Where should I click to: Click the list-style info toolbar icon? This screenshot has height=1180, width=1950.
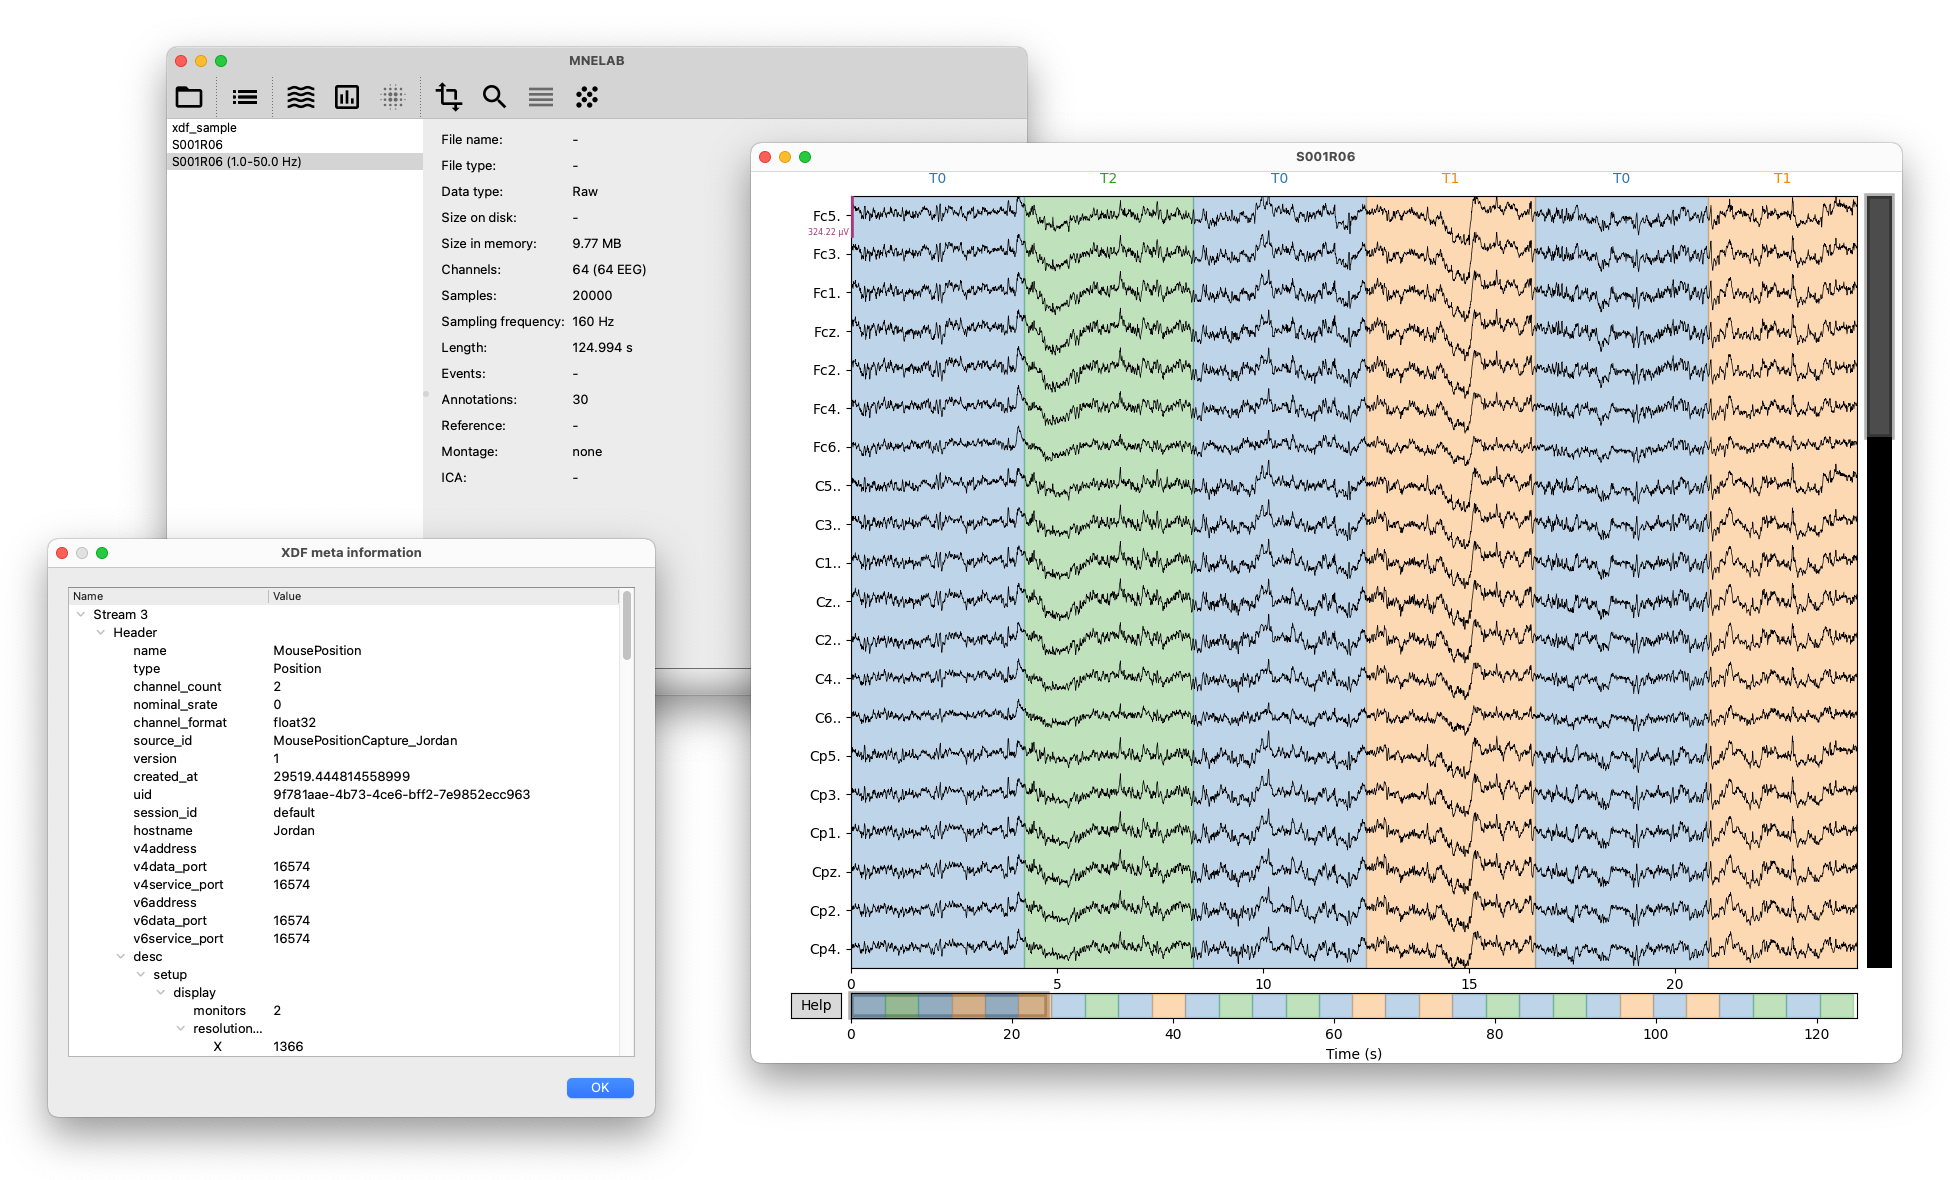pyautogui.click(x=244, y=97)
